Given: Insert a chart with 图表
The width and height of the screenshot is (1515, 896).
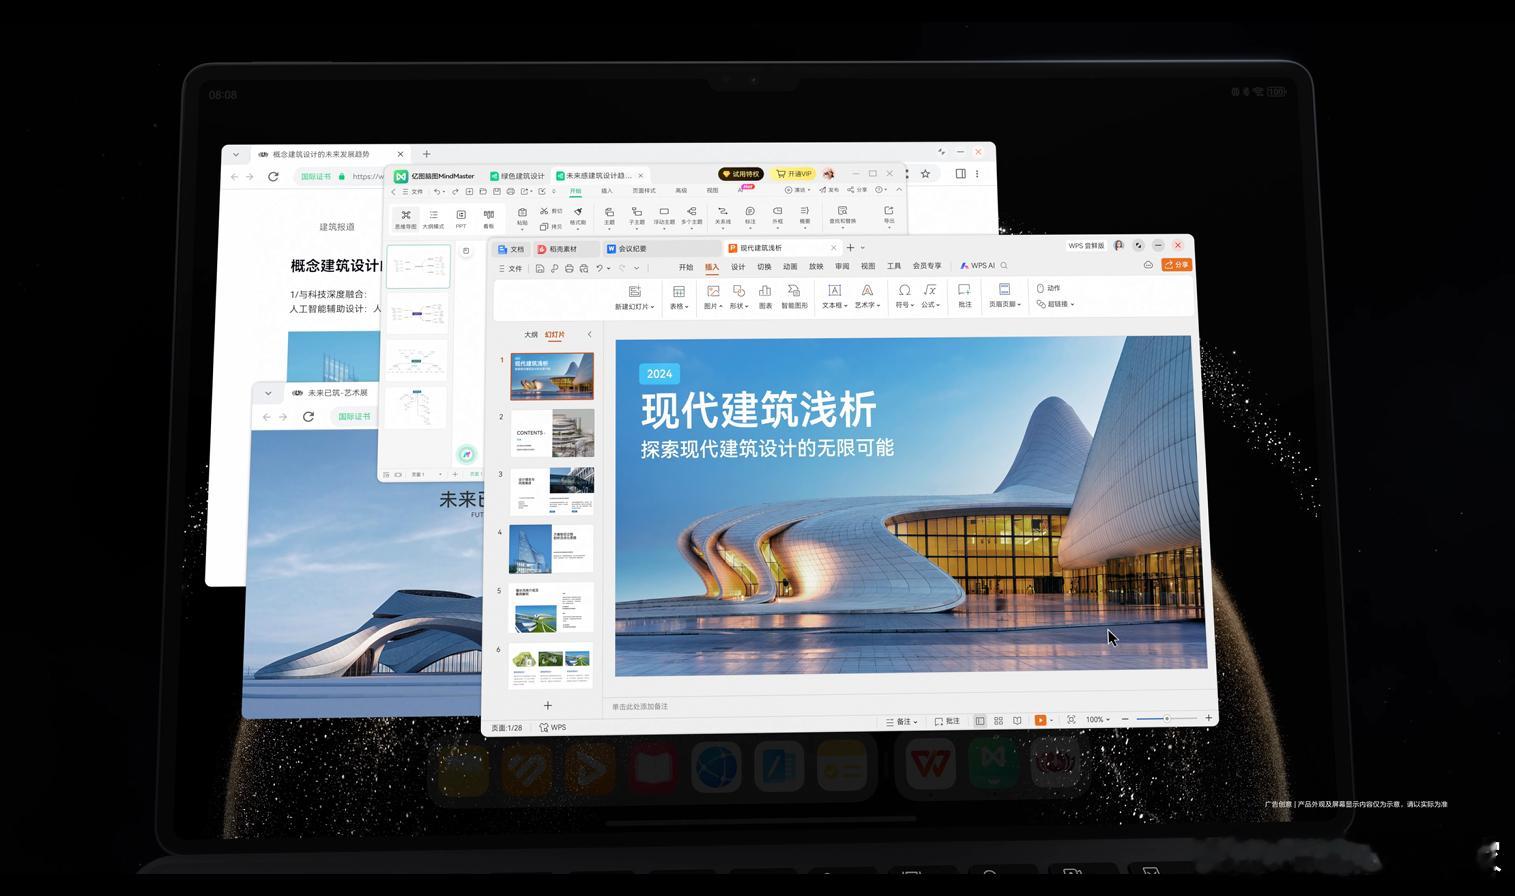Looking at the screenshot, I should click(765, 297).
